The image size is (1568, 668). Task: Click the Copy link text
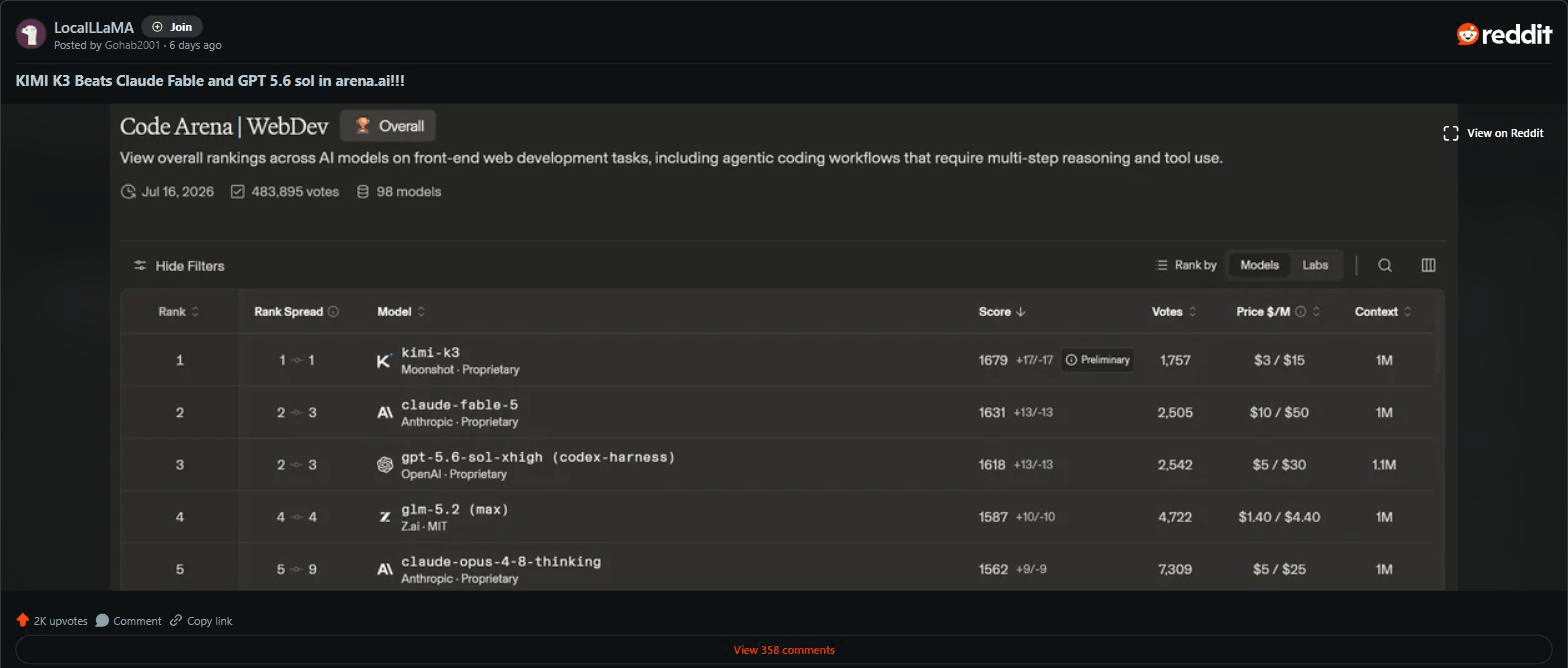(x=210, y=621)
